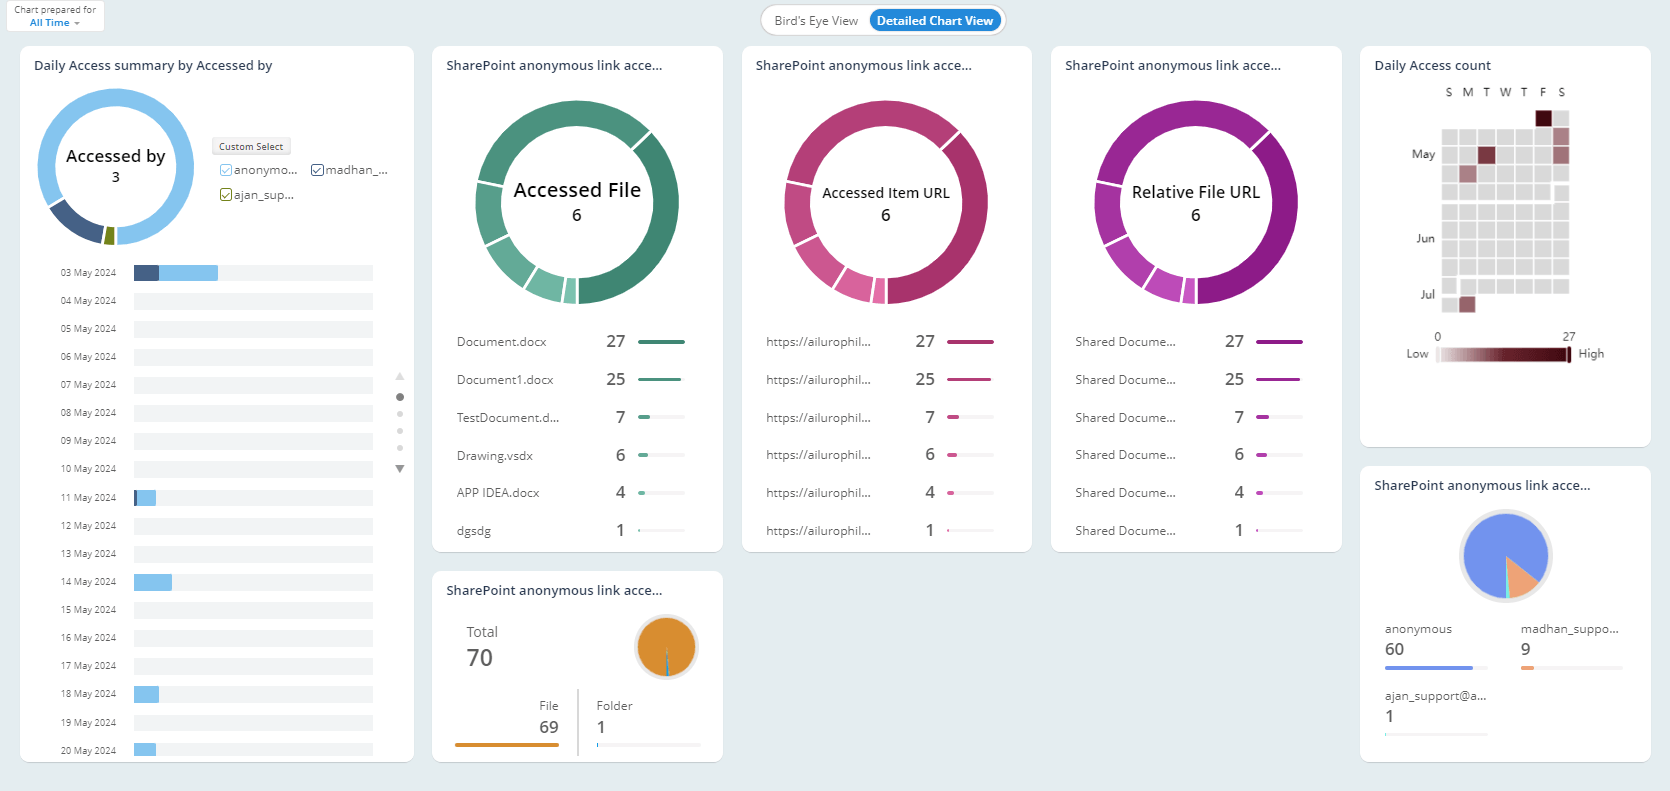Click the 04 May 2024 date label
The image size is (1670, 791).
pos(88,301)
